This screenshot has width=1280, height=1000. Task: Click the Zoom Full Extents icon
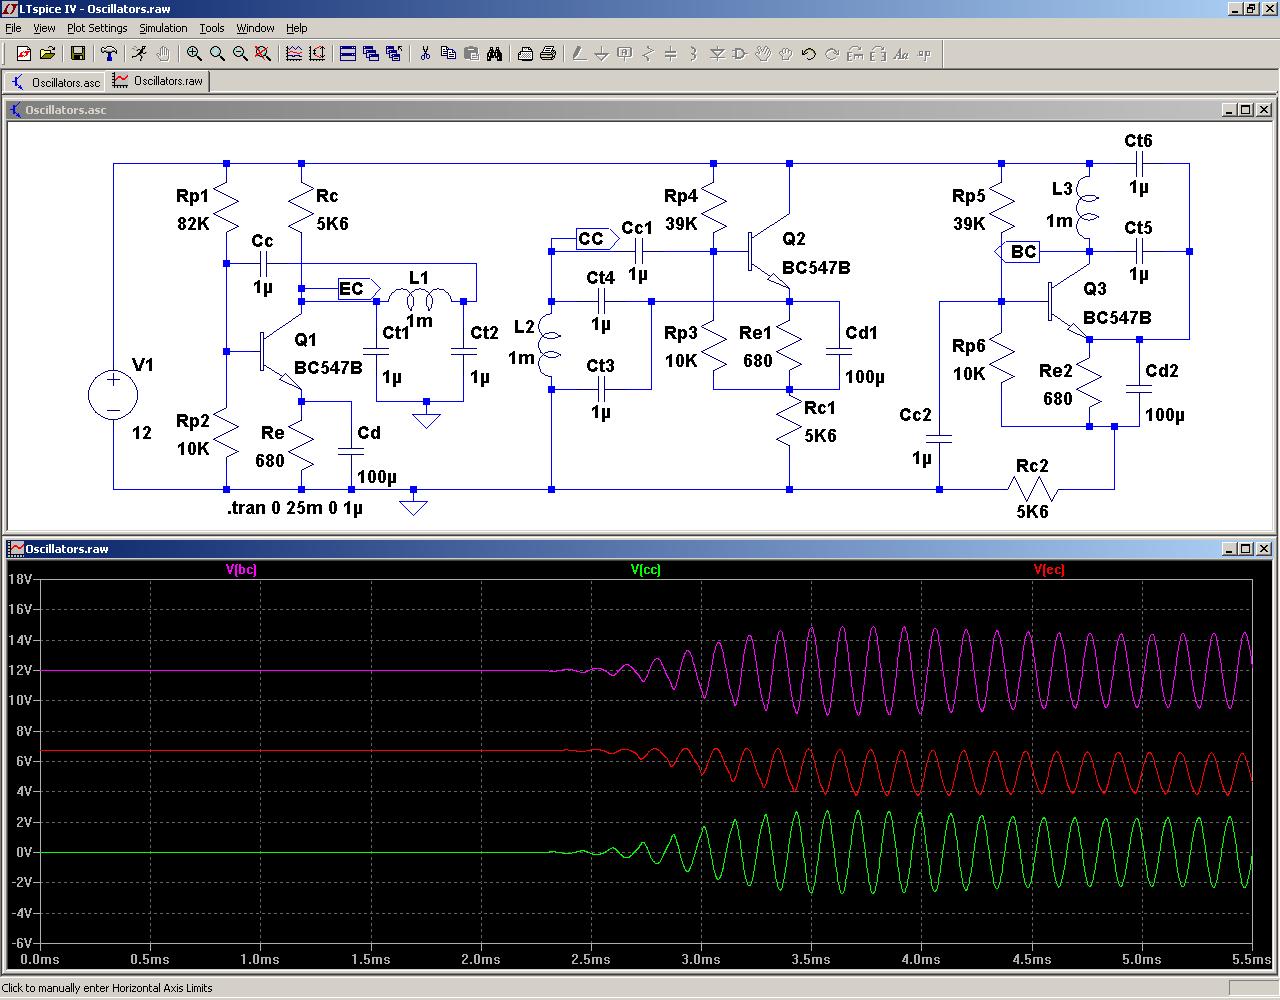(263, 54)
